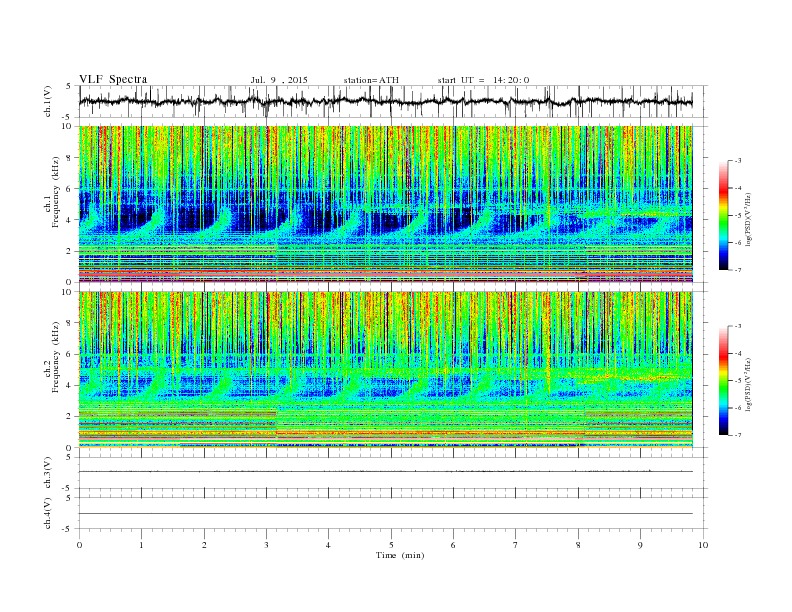Screen dimensions: 792x612
Task: Click time axis tick label "6"
Action: [x=453, y=545]
